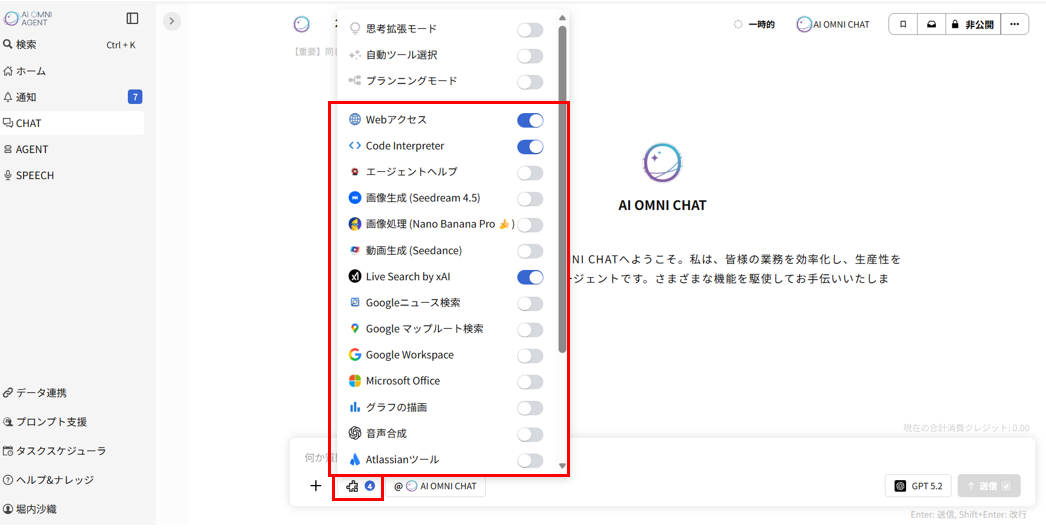Click the Google Workspace G icon
Image resolution: width=1046 pixels, height=529 pixels.
tap(355, 355)
